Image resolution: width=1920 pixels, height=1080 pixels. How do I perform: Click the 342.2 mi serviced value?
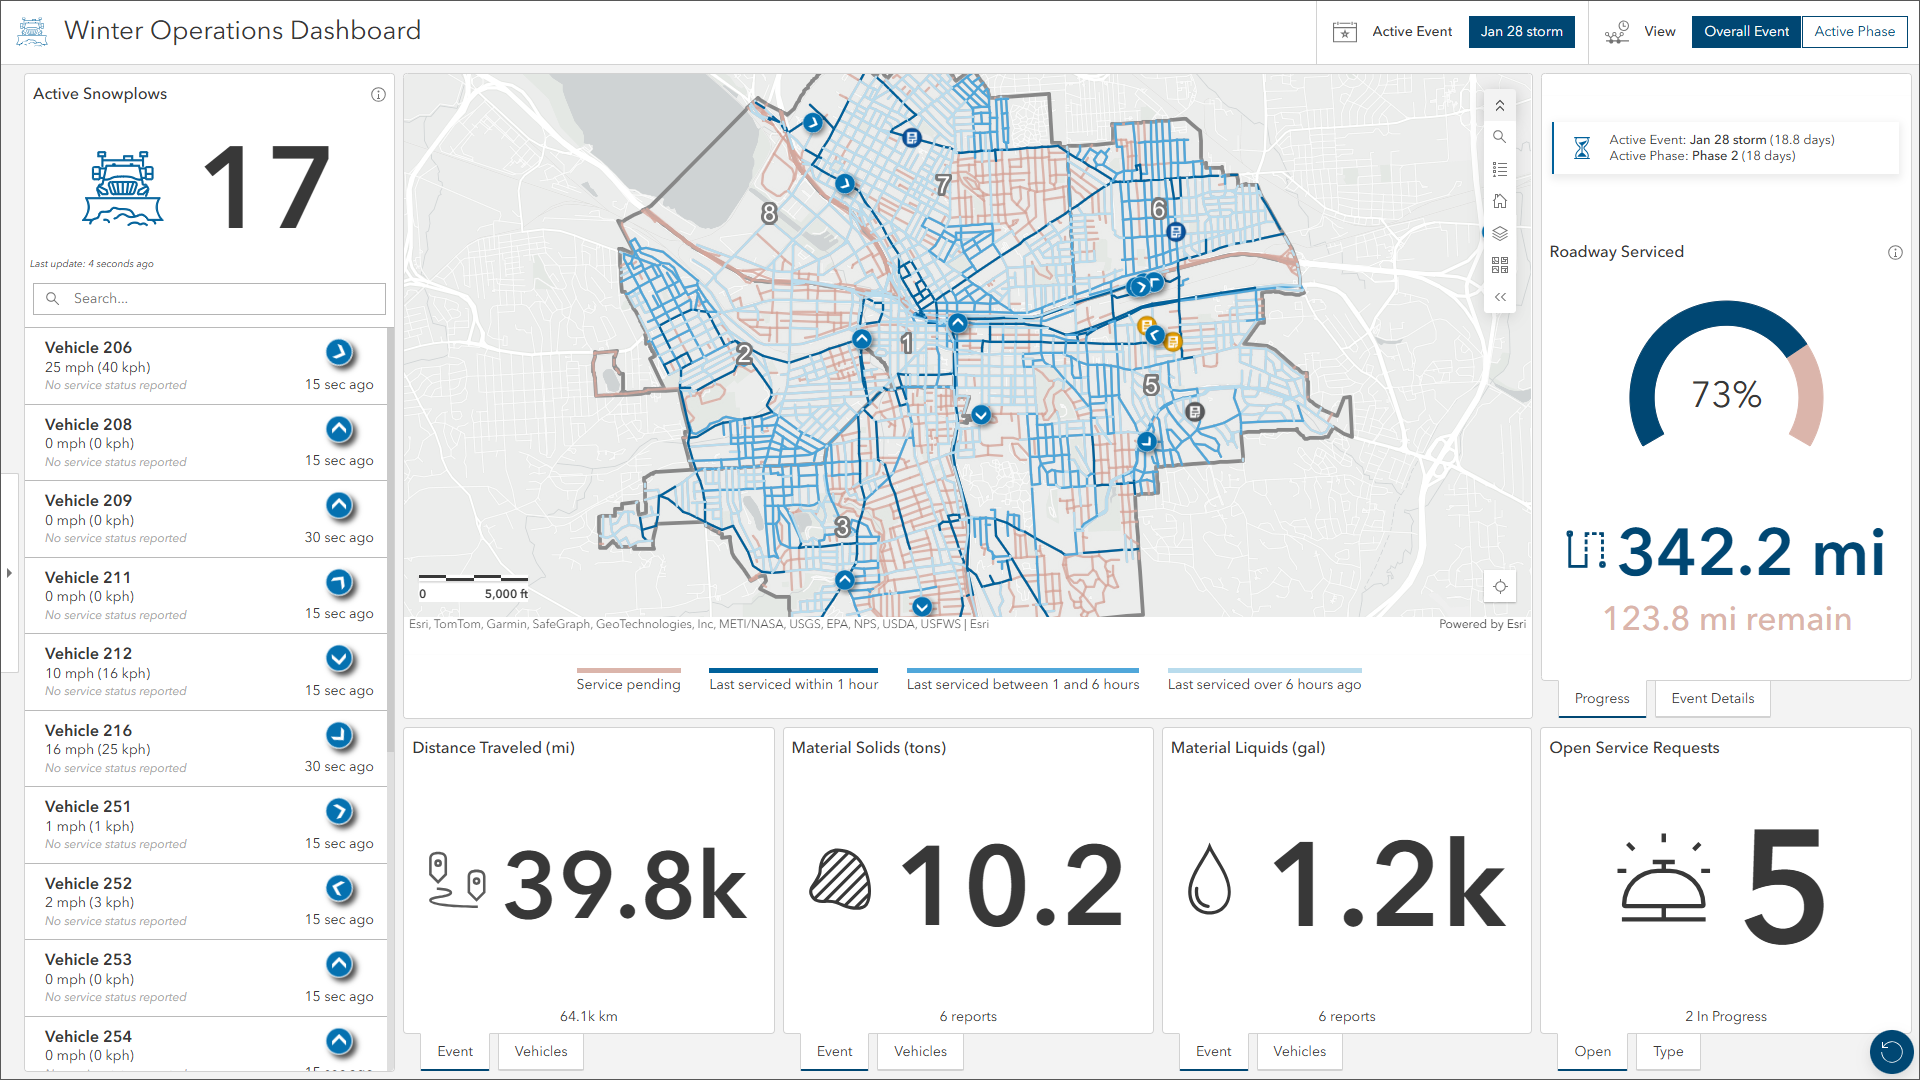click(1751, 551)
